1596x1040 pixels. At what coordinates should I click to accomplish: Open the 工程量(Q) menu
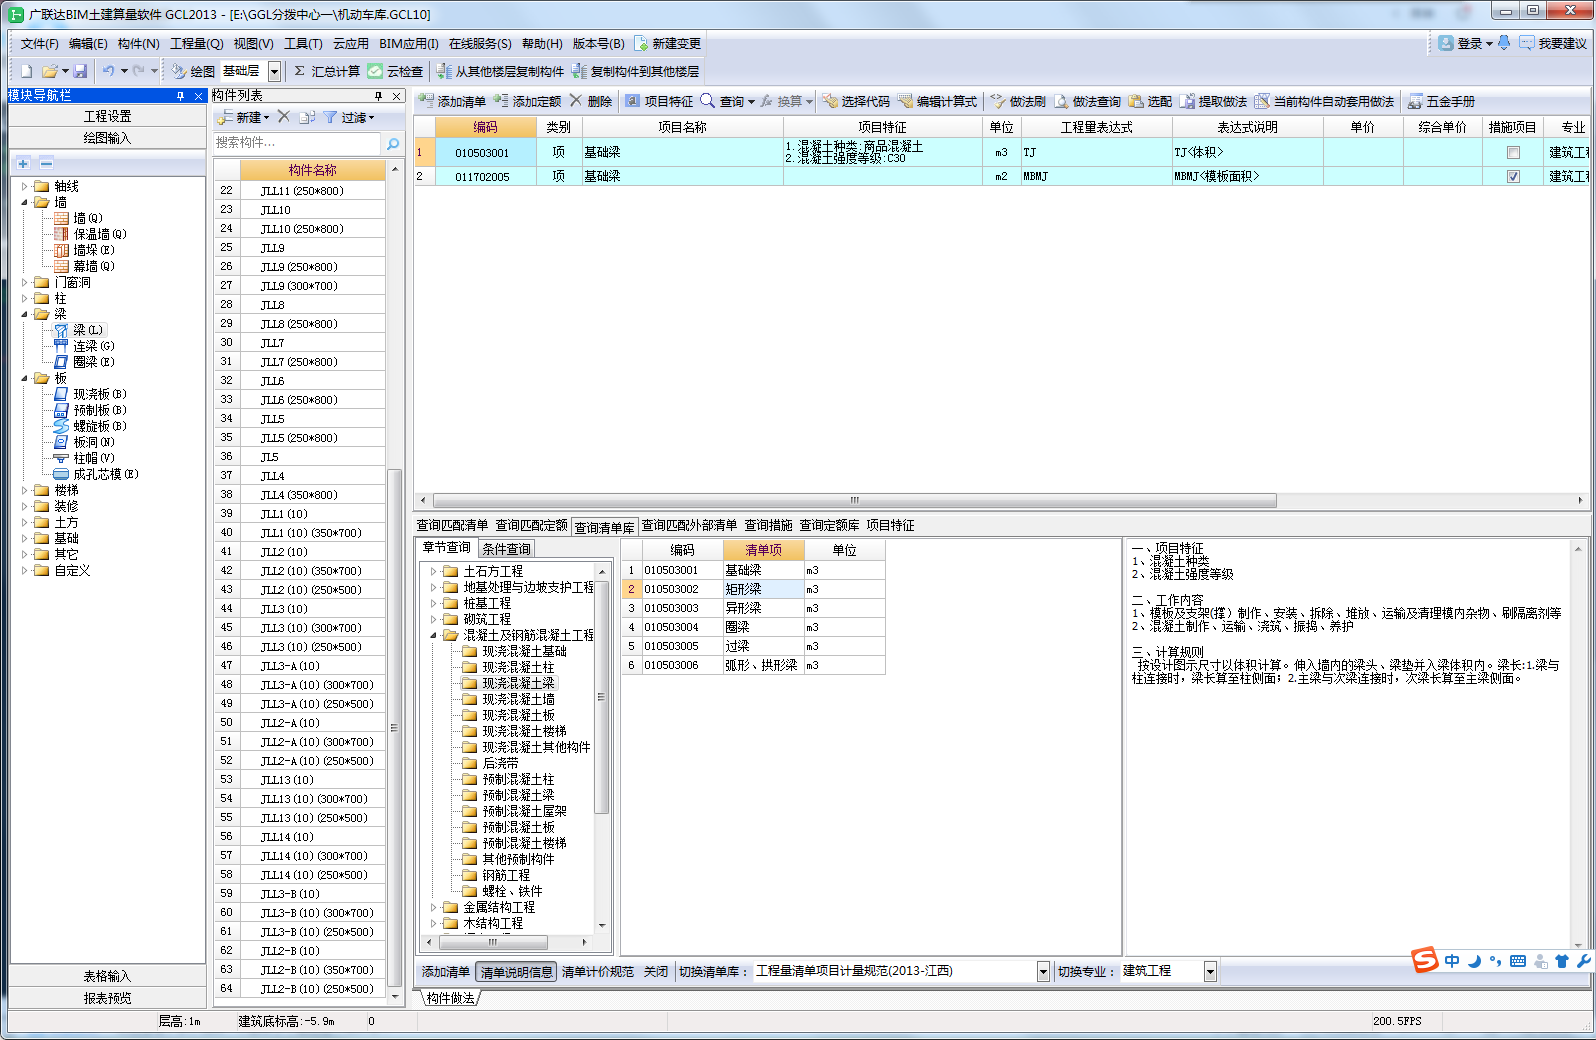196,43
